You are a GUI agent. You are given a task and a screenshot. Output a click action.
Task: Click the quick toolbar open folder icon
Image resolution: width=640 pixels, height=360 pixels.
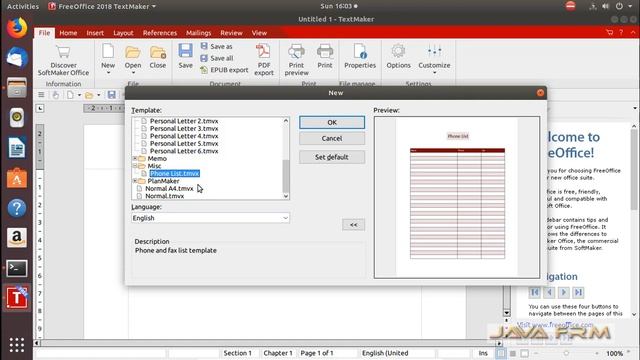pyautogui.click(x=89, y=95)
